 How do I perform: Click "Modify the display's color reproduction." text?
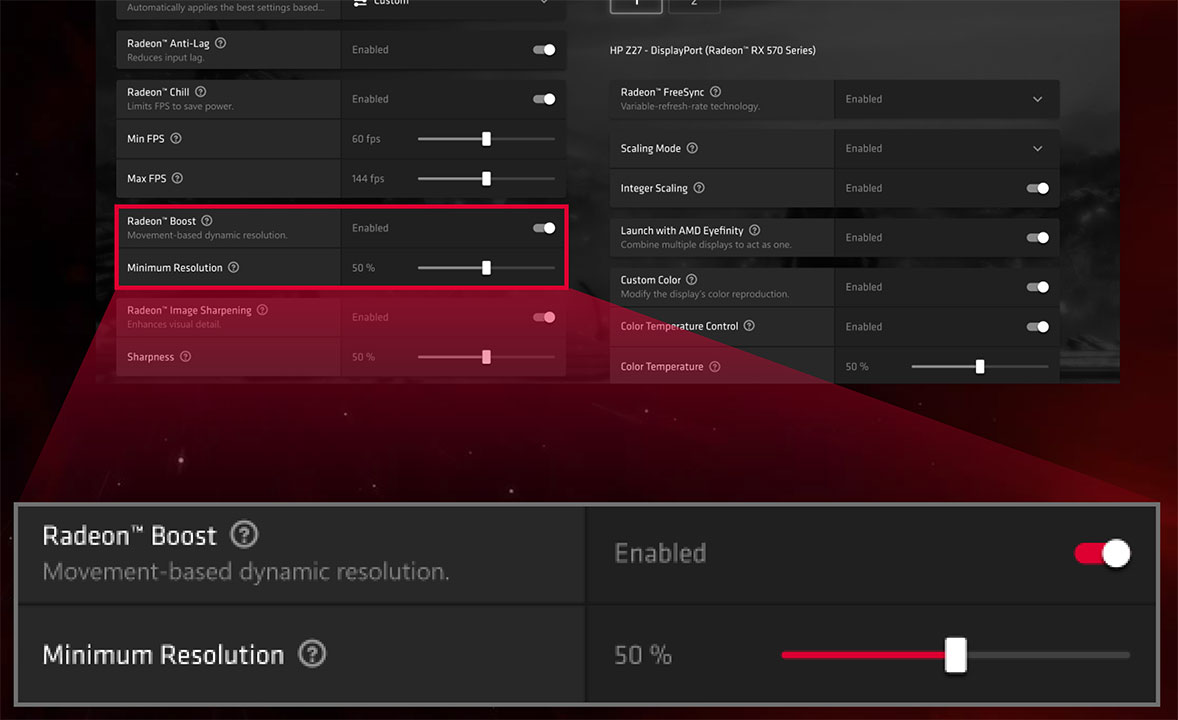705,295
